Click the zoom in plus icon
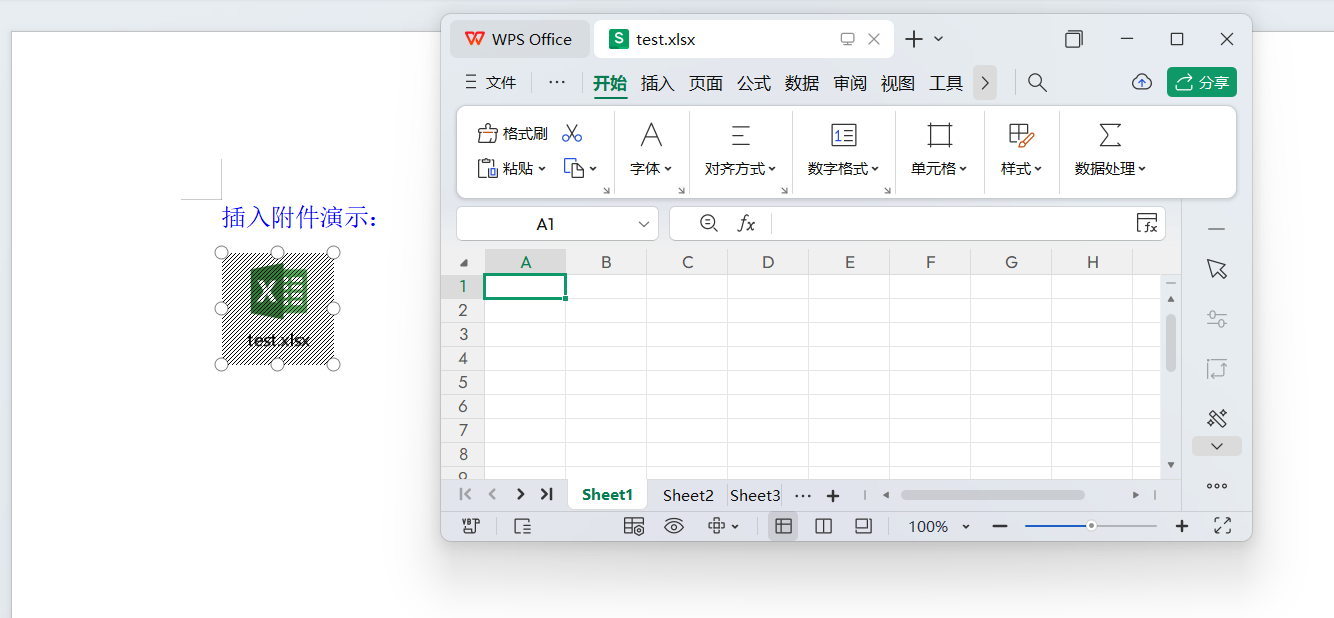The width and height of the screenshot is (1334, 618). coord(1181,526)
